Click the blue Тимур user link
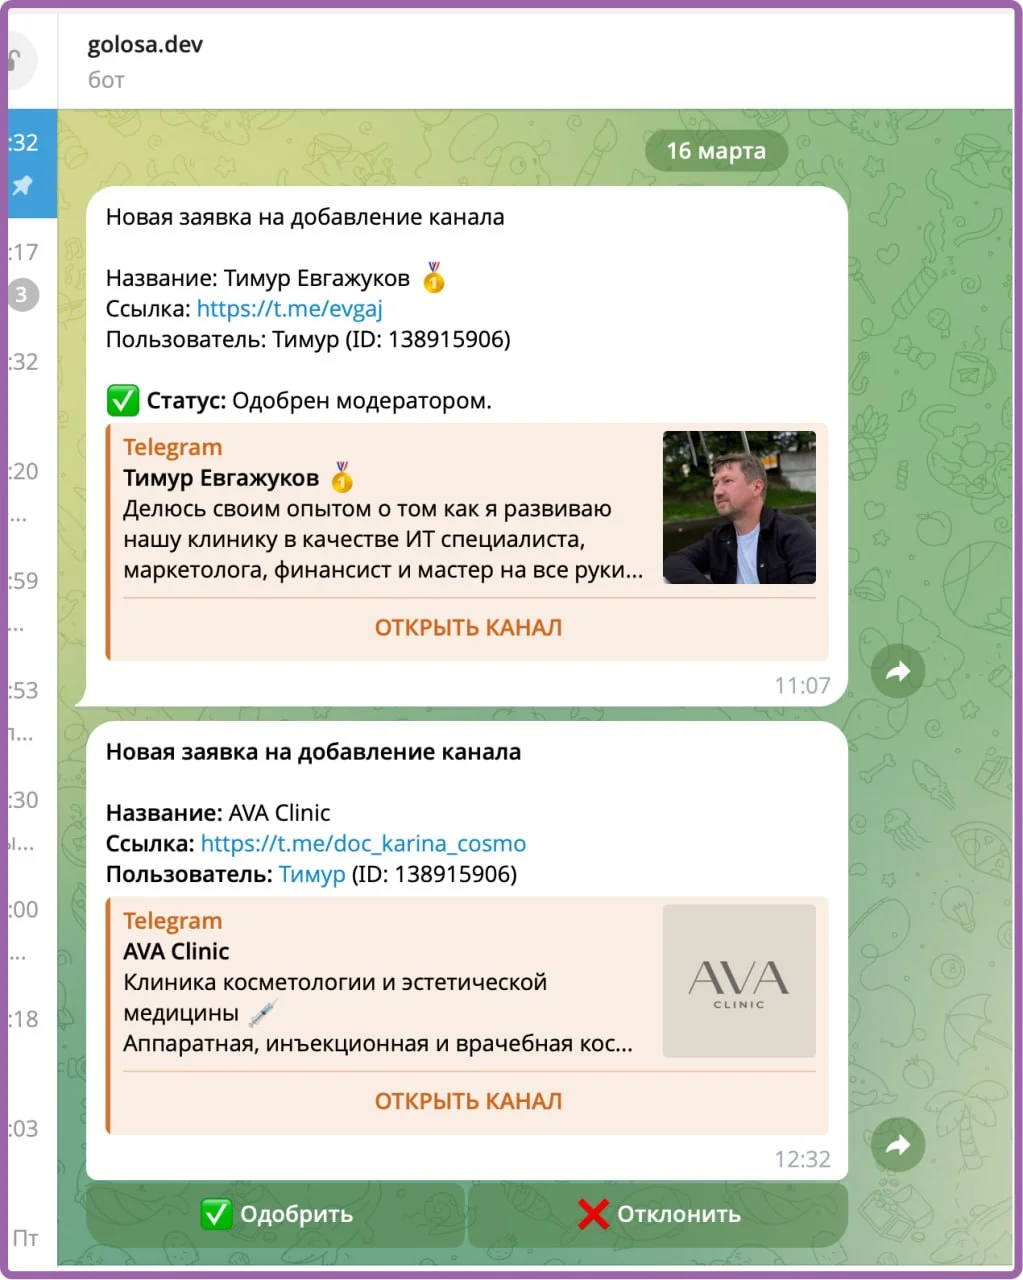The image size is (1023, 1280). pyautogui.click(x=312, y=874)
